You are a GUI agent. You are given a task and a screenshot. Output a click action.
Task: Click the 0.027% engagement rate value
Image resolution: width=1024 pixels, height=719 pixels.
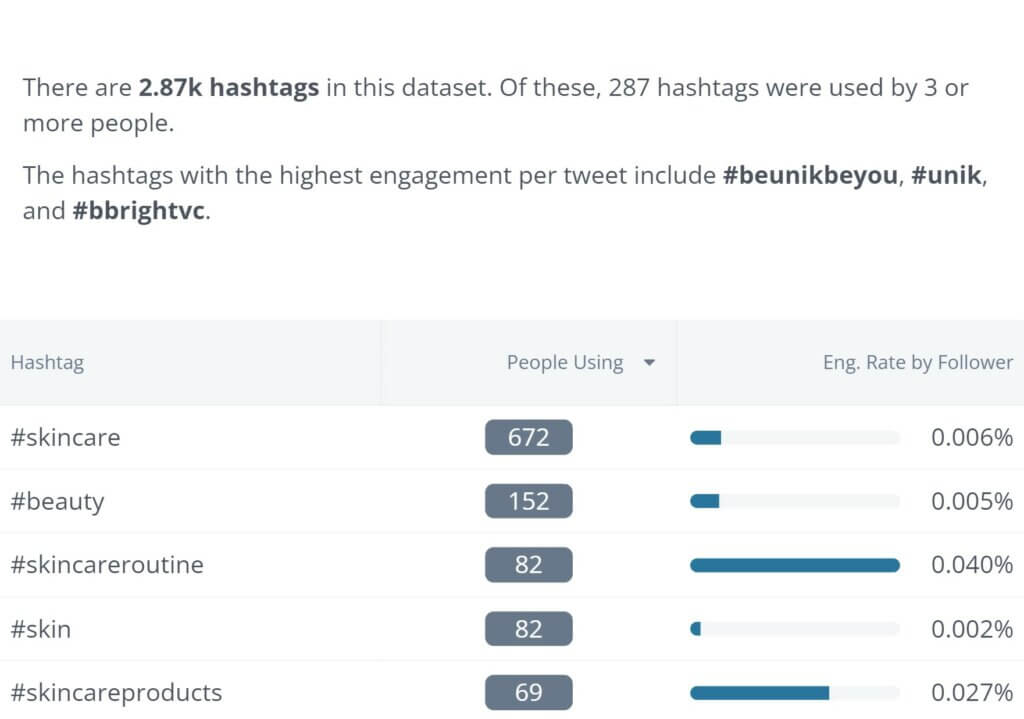(973, 692)
